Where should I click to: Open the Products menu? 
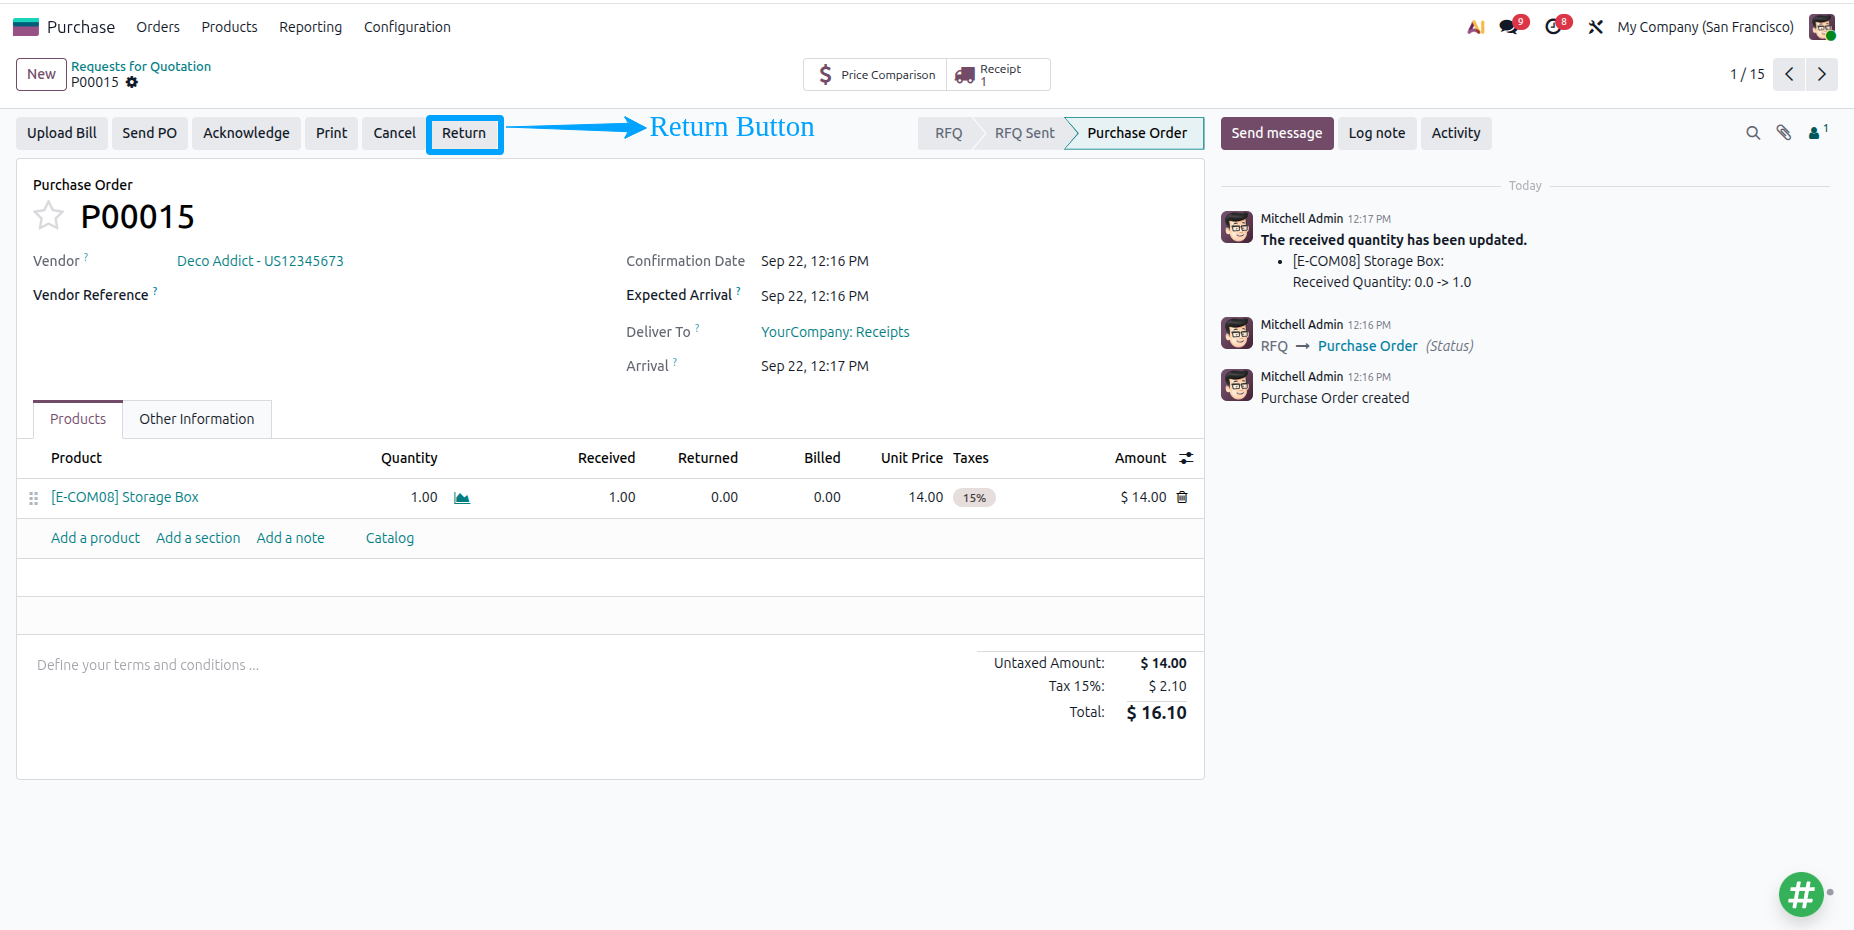coord(229,27)
